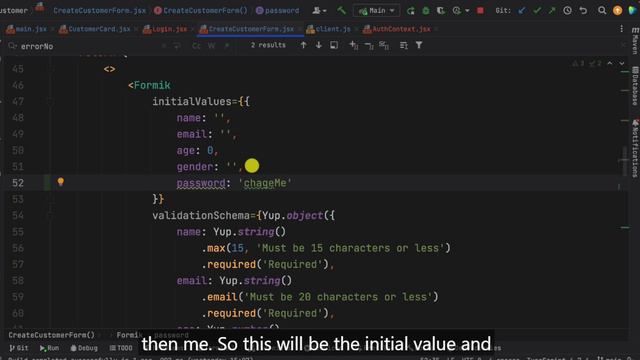Open the Debug tool window at bottom

84,348
